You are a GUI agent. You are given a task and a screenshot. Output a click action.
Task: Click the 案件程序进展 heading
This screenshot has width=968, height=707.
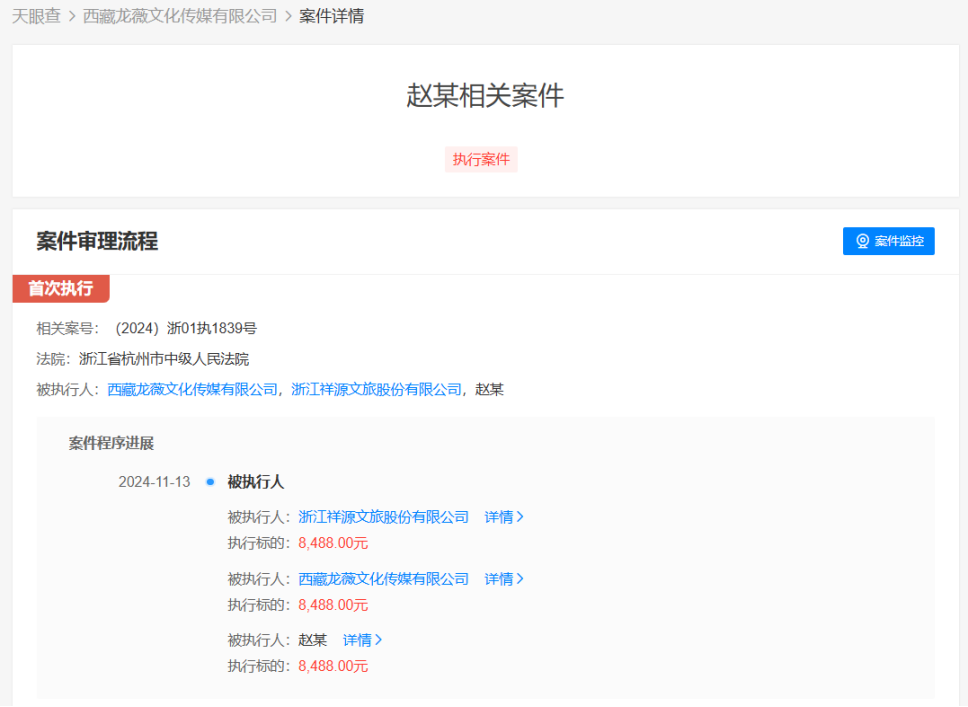111,443
